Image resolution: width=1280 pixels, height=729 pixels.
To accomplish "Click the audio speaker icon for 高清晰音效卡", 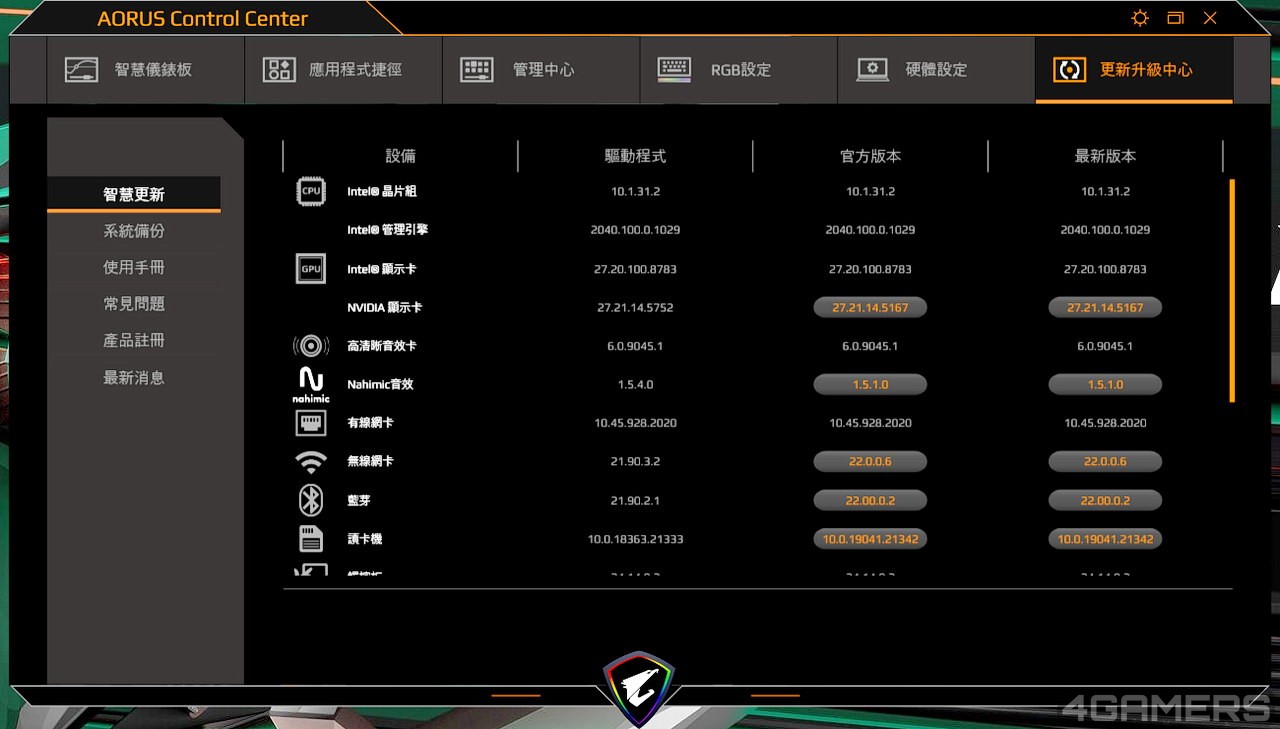I will pos(311,346).
